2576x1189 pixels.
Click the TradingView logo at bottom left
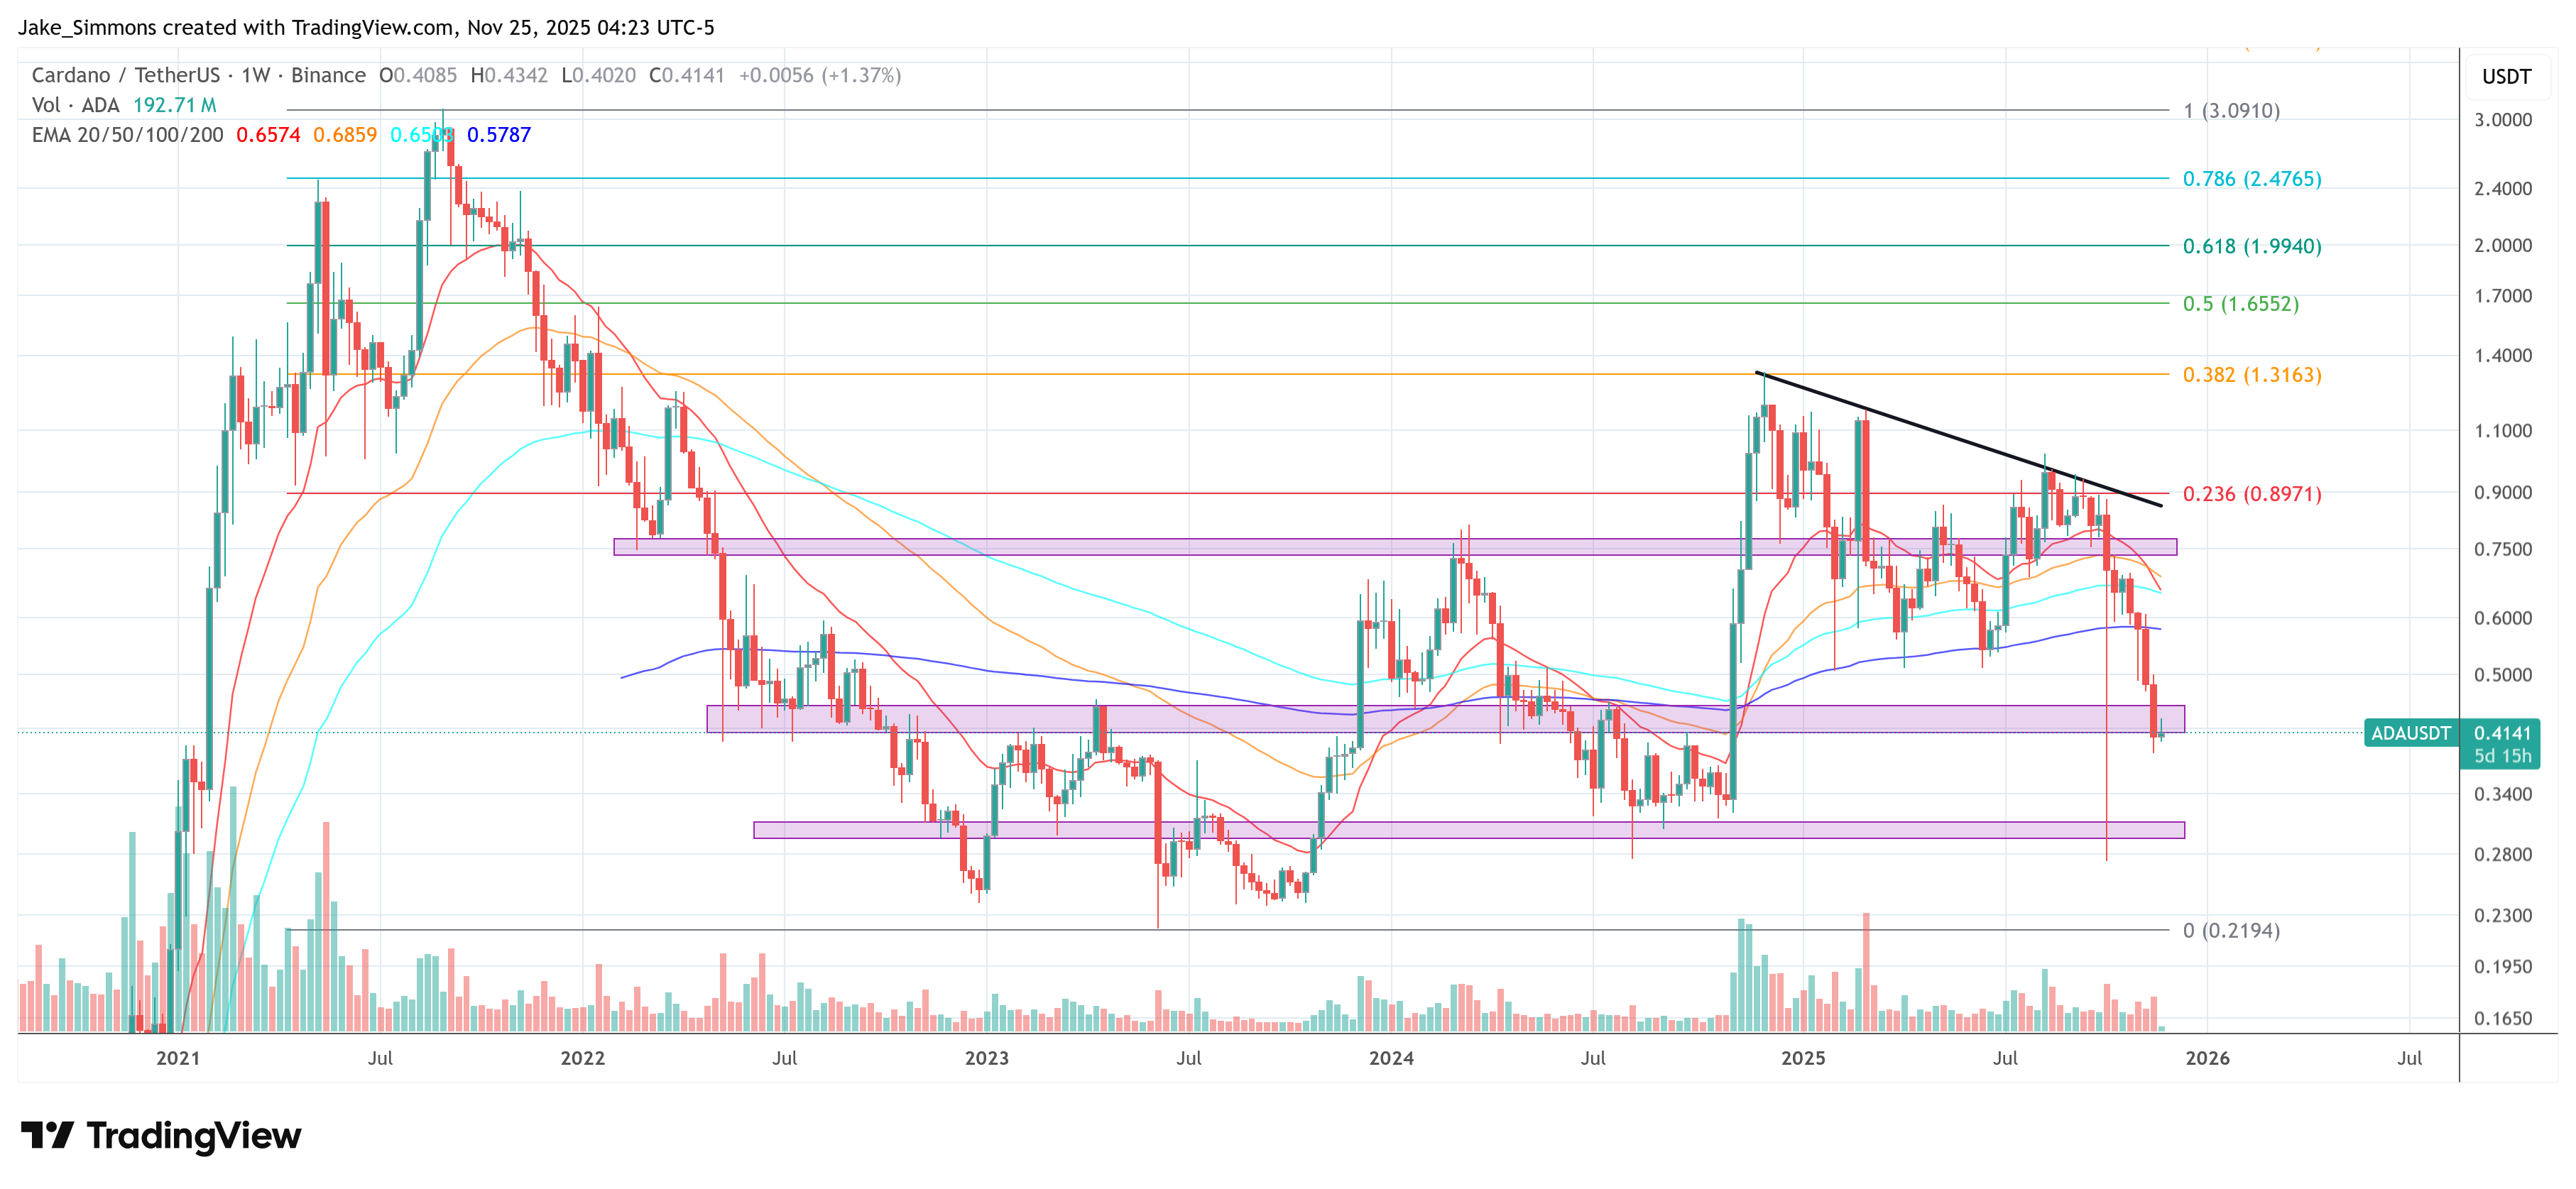point(160,1135)
